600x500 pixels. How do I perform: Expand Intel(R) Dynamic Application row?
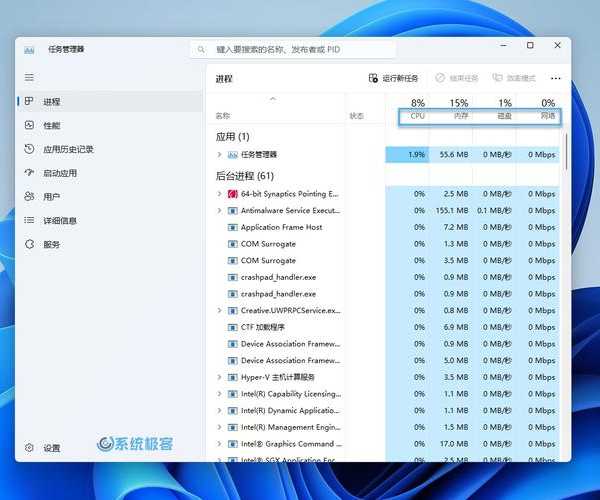click(x=219, y=410)
